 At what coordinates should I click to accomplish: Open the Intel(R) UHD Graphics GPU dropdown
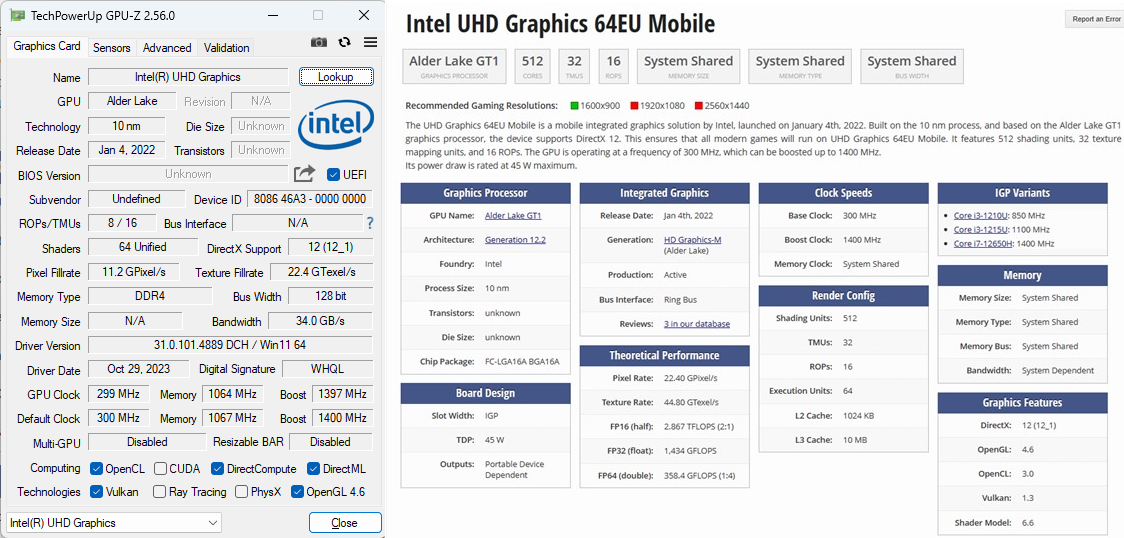[114, 523]
